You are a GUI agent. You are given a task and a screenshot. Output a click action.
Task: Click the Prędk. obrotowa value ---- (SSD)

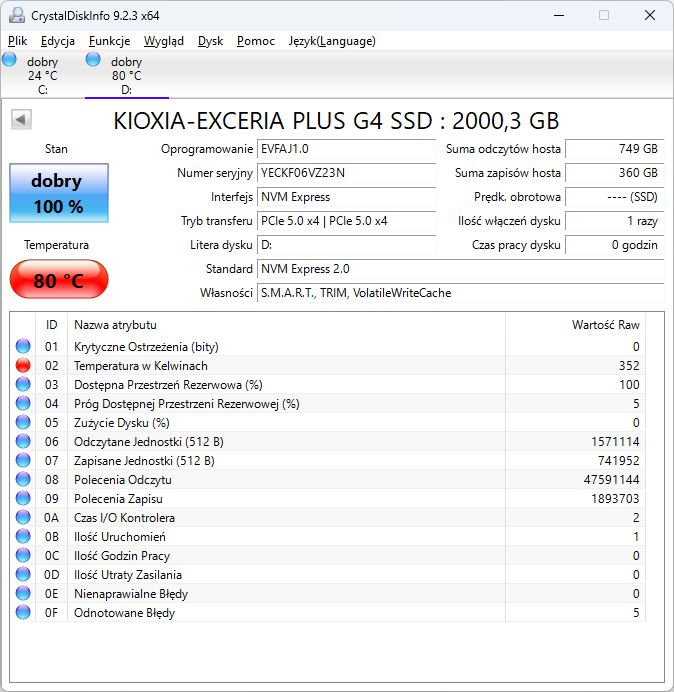614,197
